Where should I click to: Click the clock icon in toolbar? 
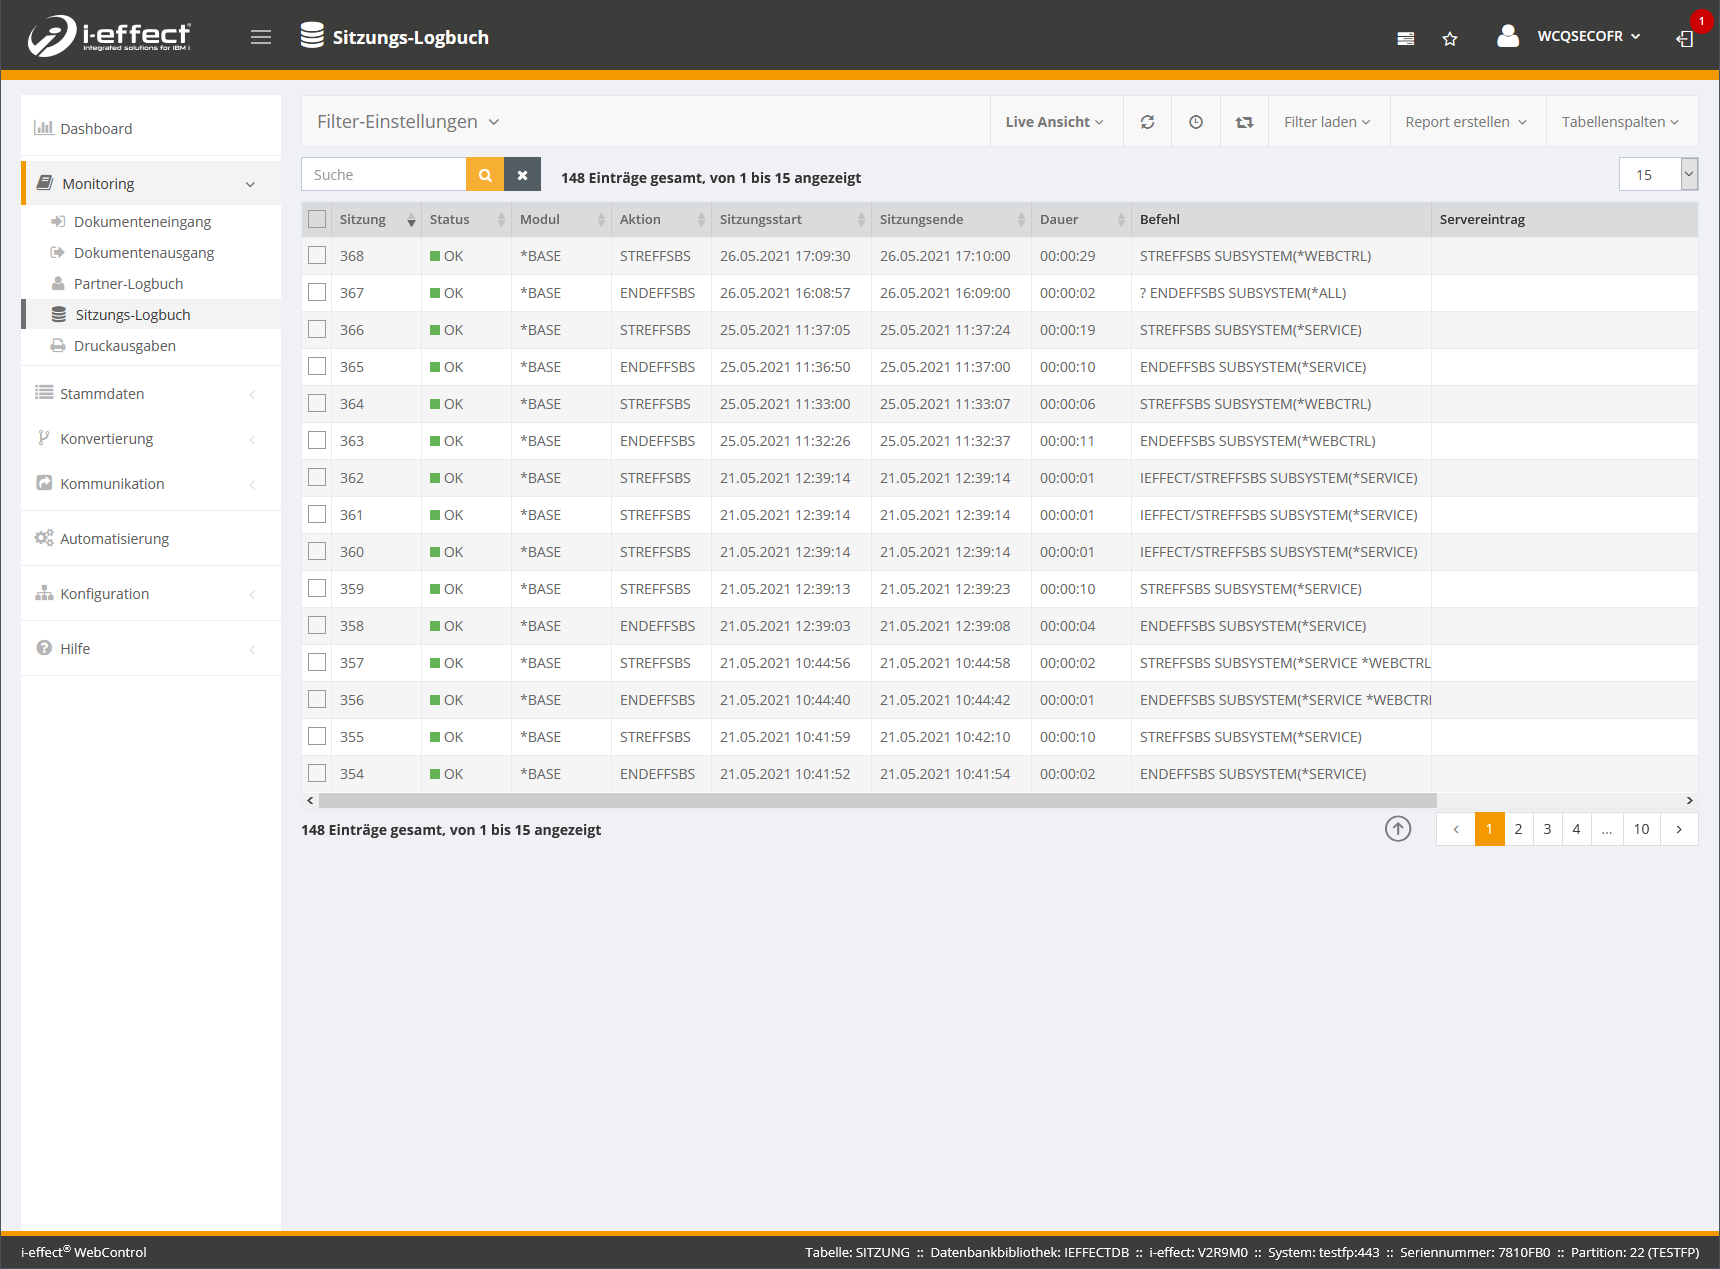click(1195, 122)
